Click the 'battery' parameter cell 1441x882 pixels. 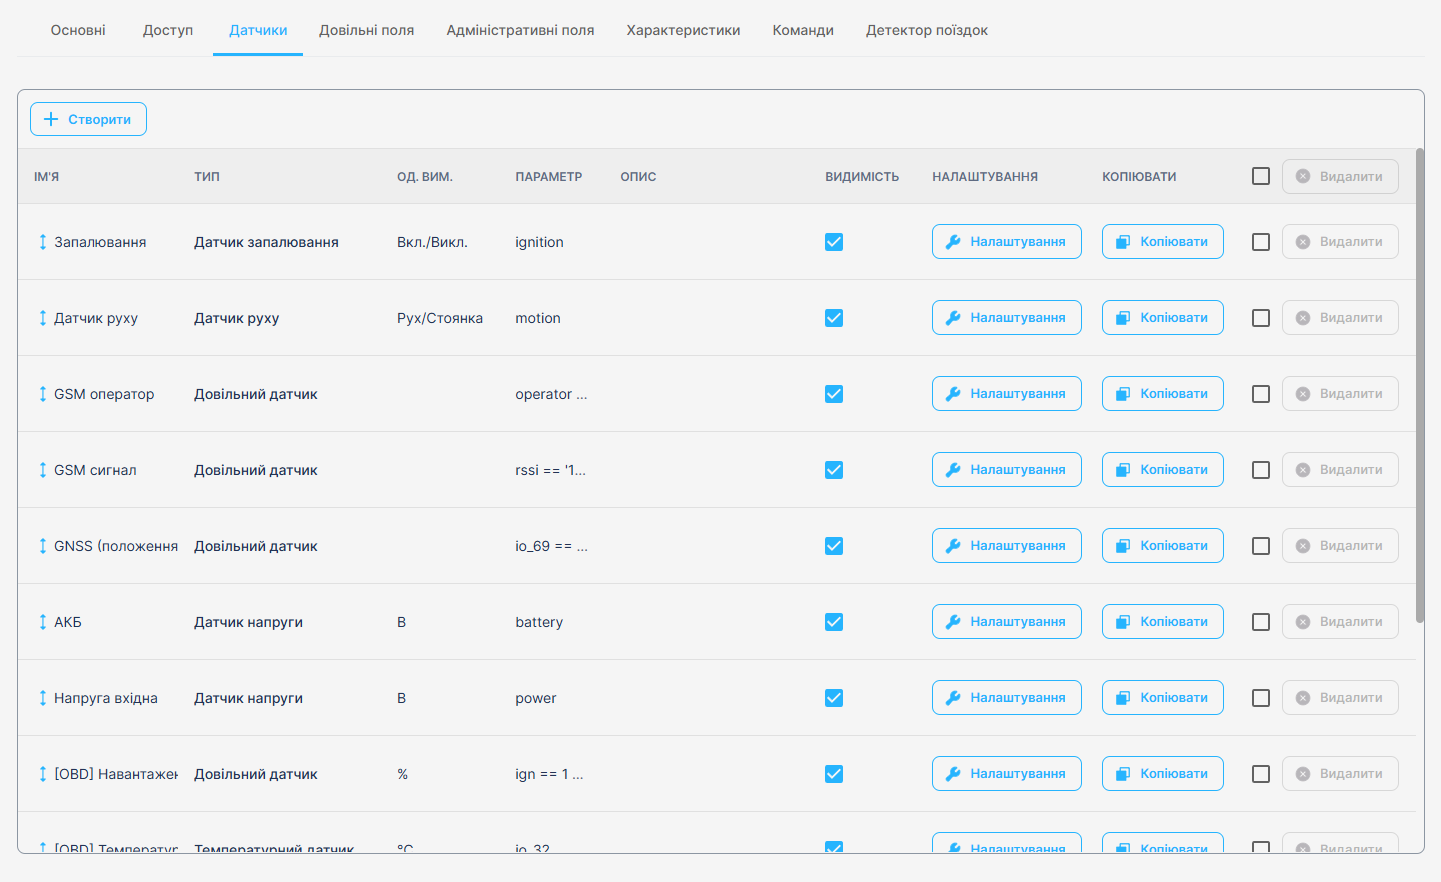coord(539,622)
